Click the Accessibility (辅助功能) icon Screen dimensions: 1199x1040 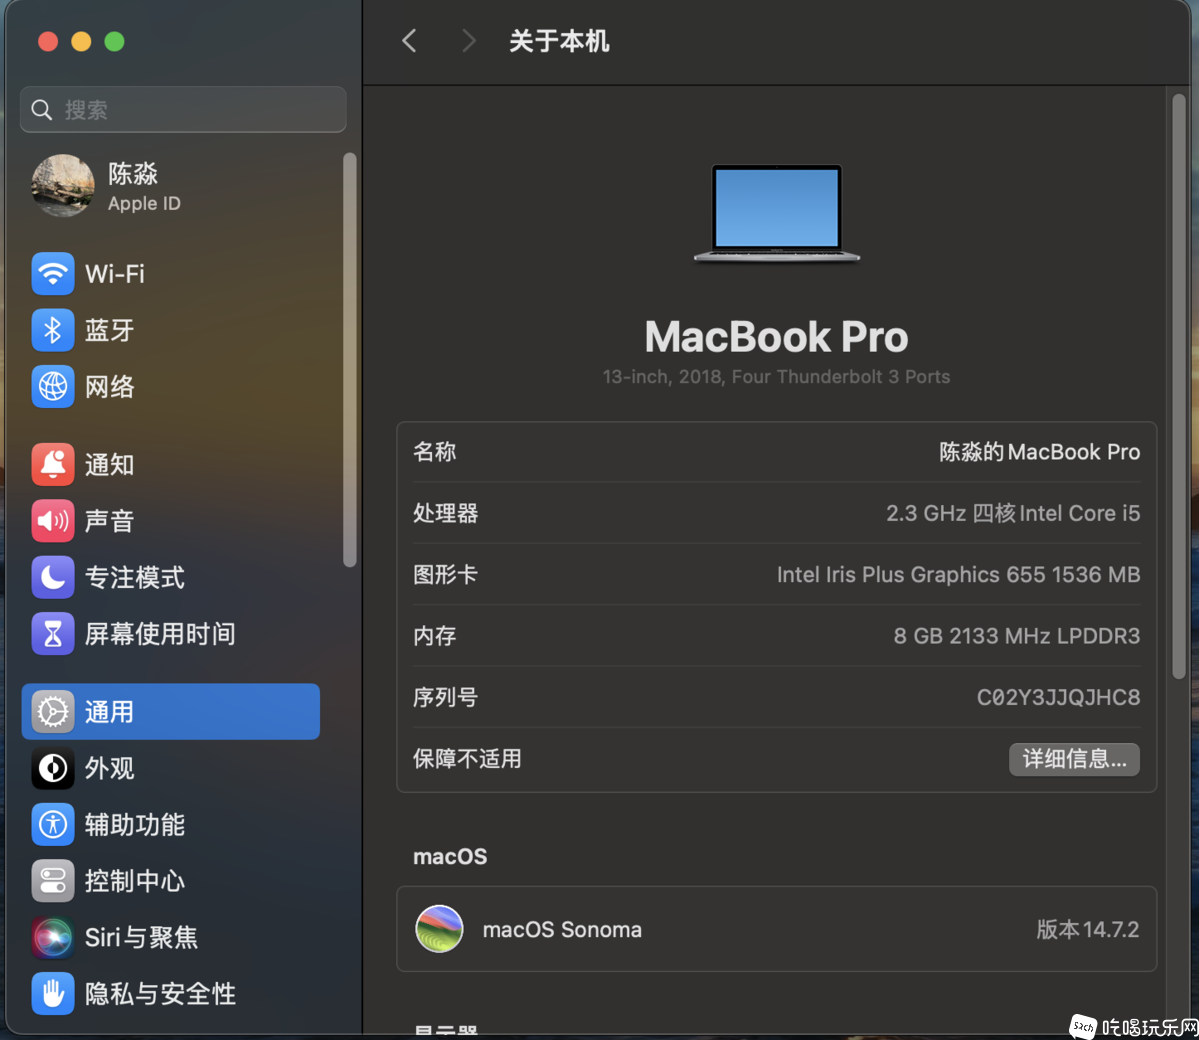coord(53,824)
